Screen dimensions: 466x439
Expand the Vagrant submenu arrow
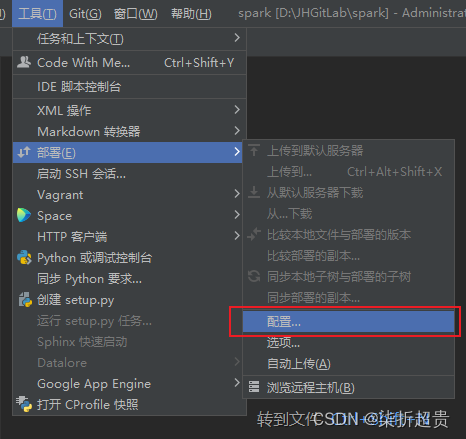237,194
